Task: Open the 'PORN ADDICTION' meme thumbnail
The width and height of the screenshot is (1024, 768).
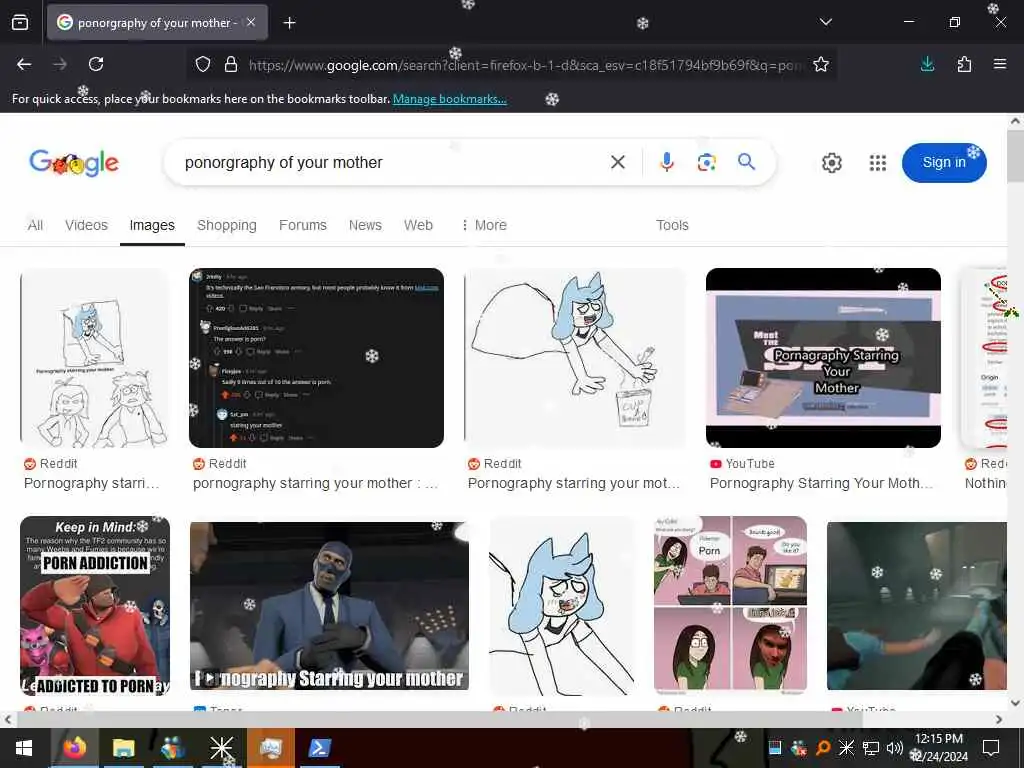Action: tap(95, 606)
